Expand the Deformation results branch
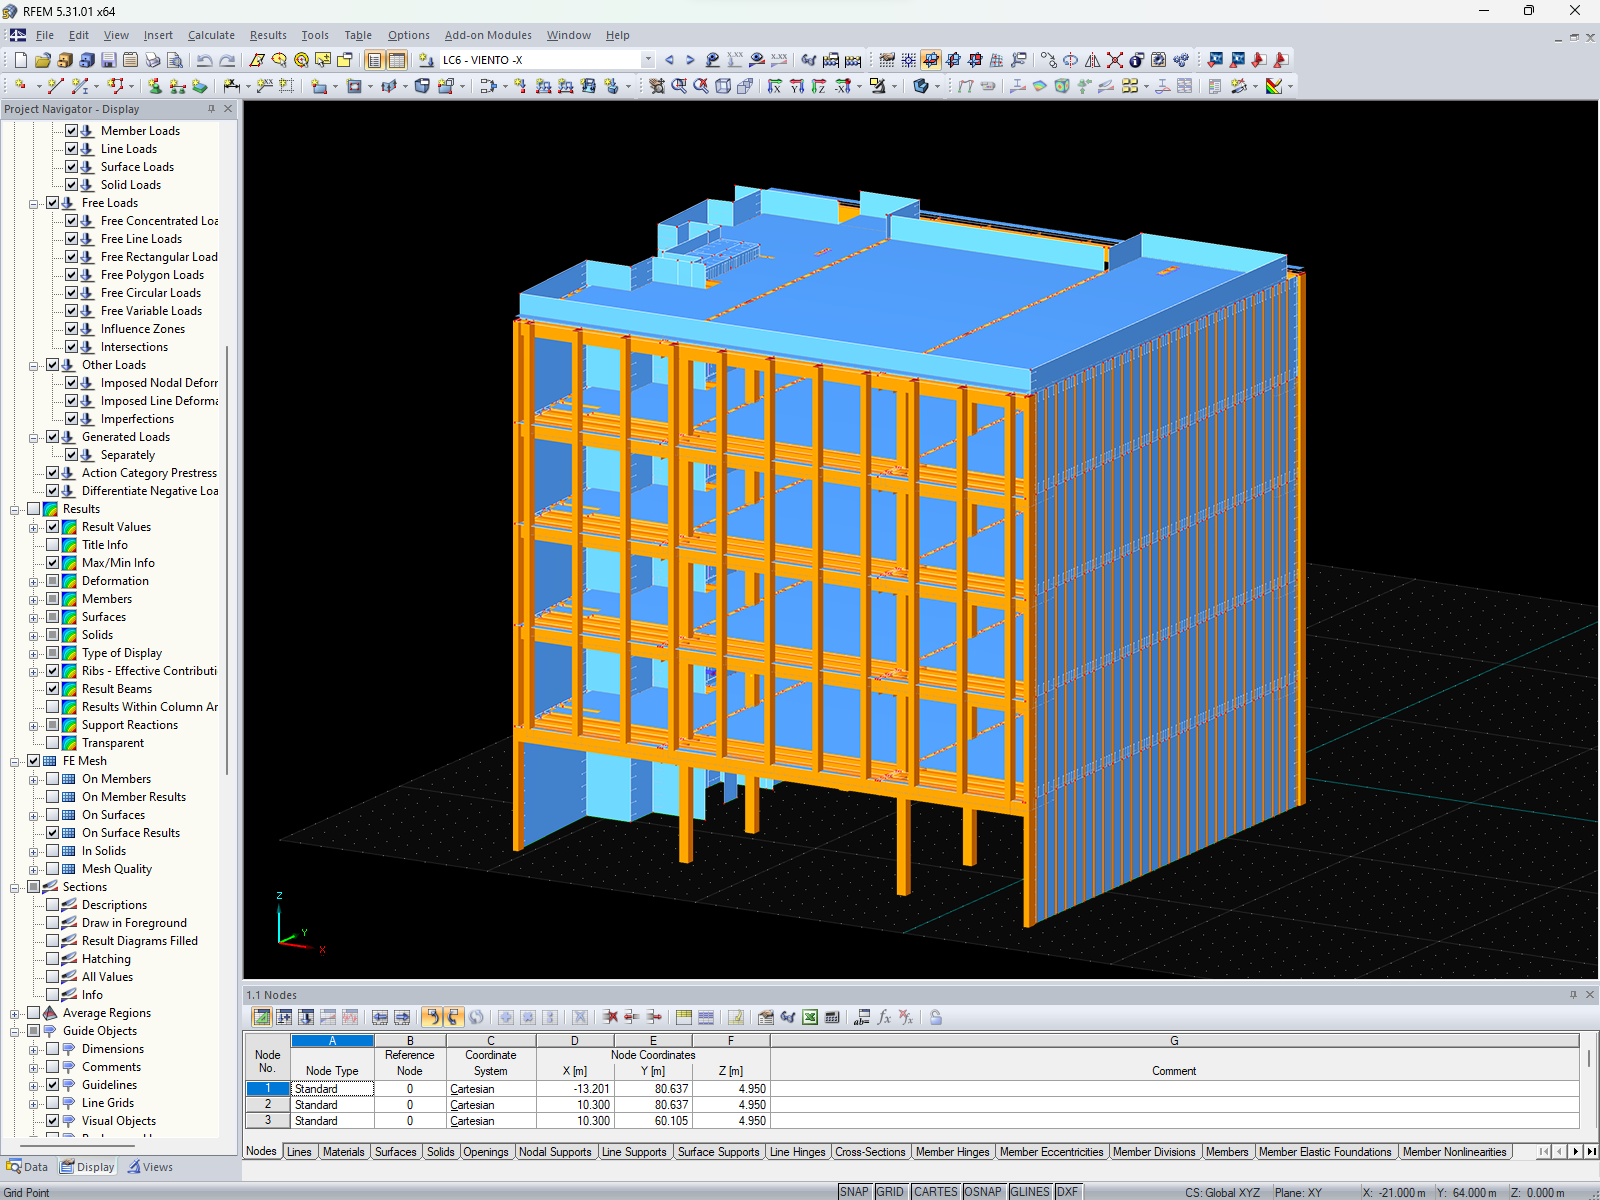Viewport: 1600px width, 1200px height. click(x=35, y=580)
